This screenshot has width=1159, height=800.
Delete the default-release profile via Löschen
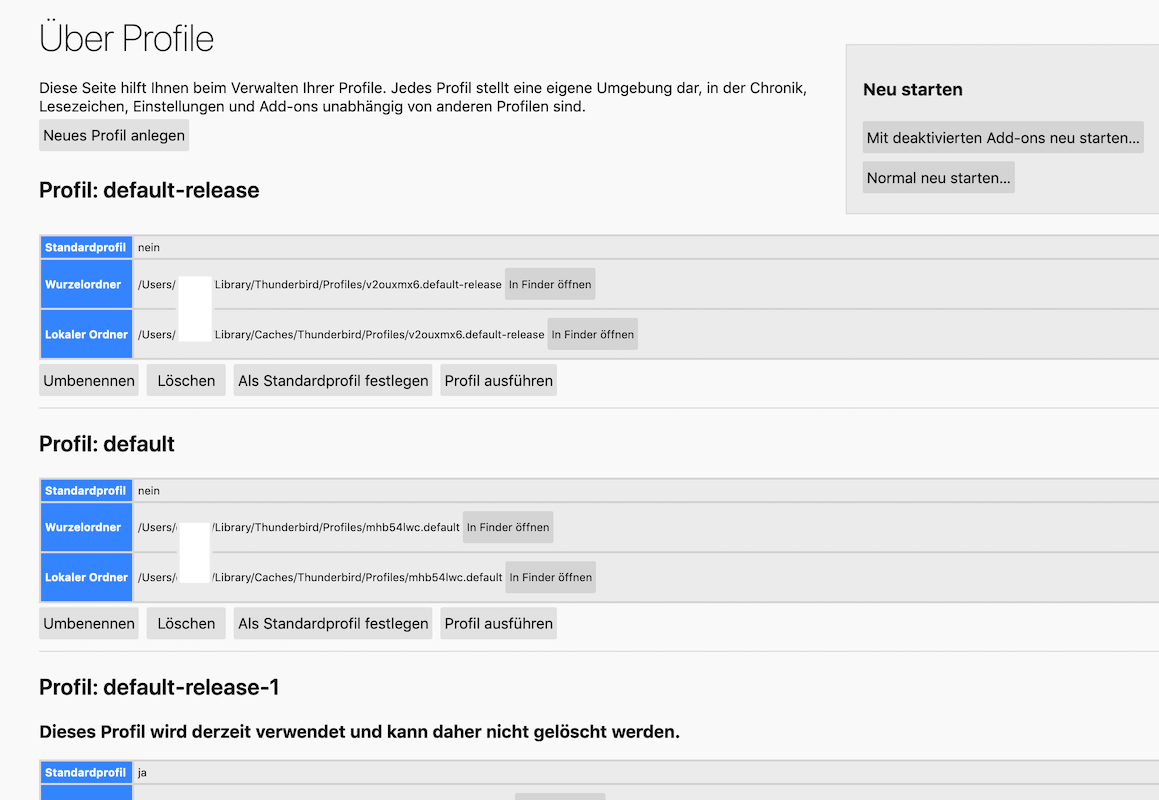(x=186, y=381)
